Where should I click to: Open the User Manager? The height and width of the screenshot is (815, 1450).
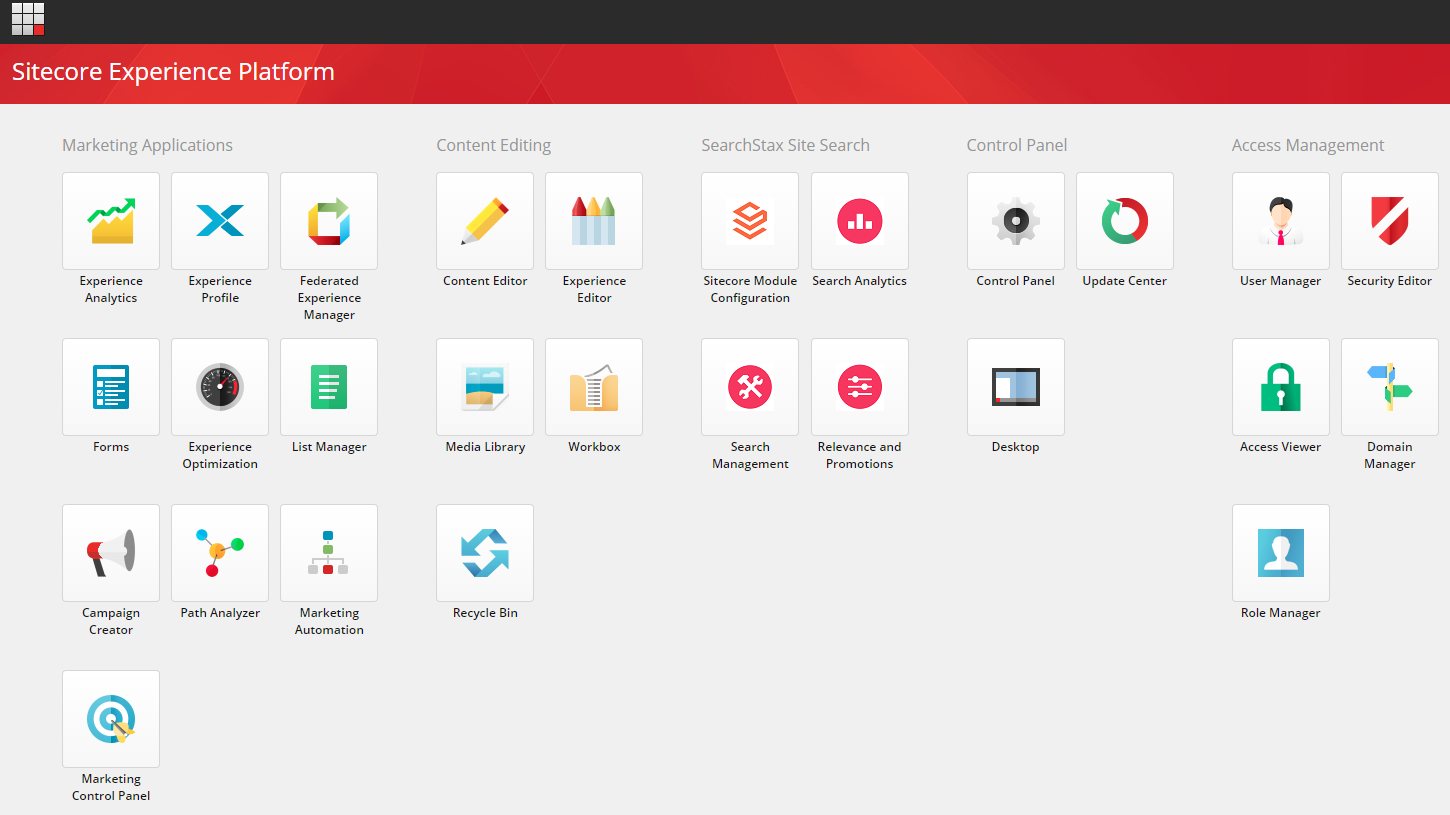1280,220
